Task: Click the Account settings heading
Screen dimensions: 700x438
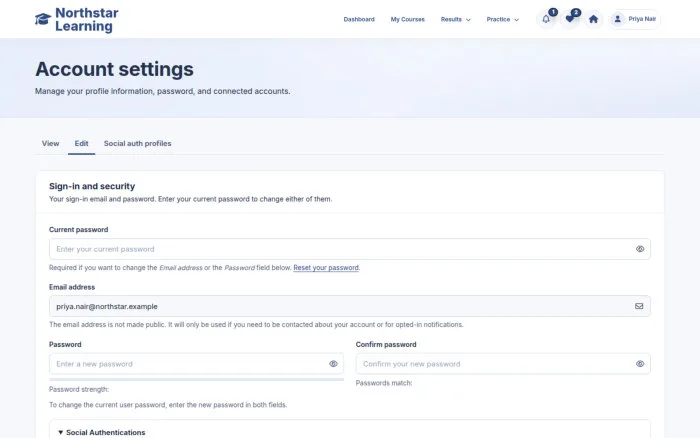Action: (114, 69)
